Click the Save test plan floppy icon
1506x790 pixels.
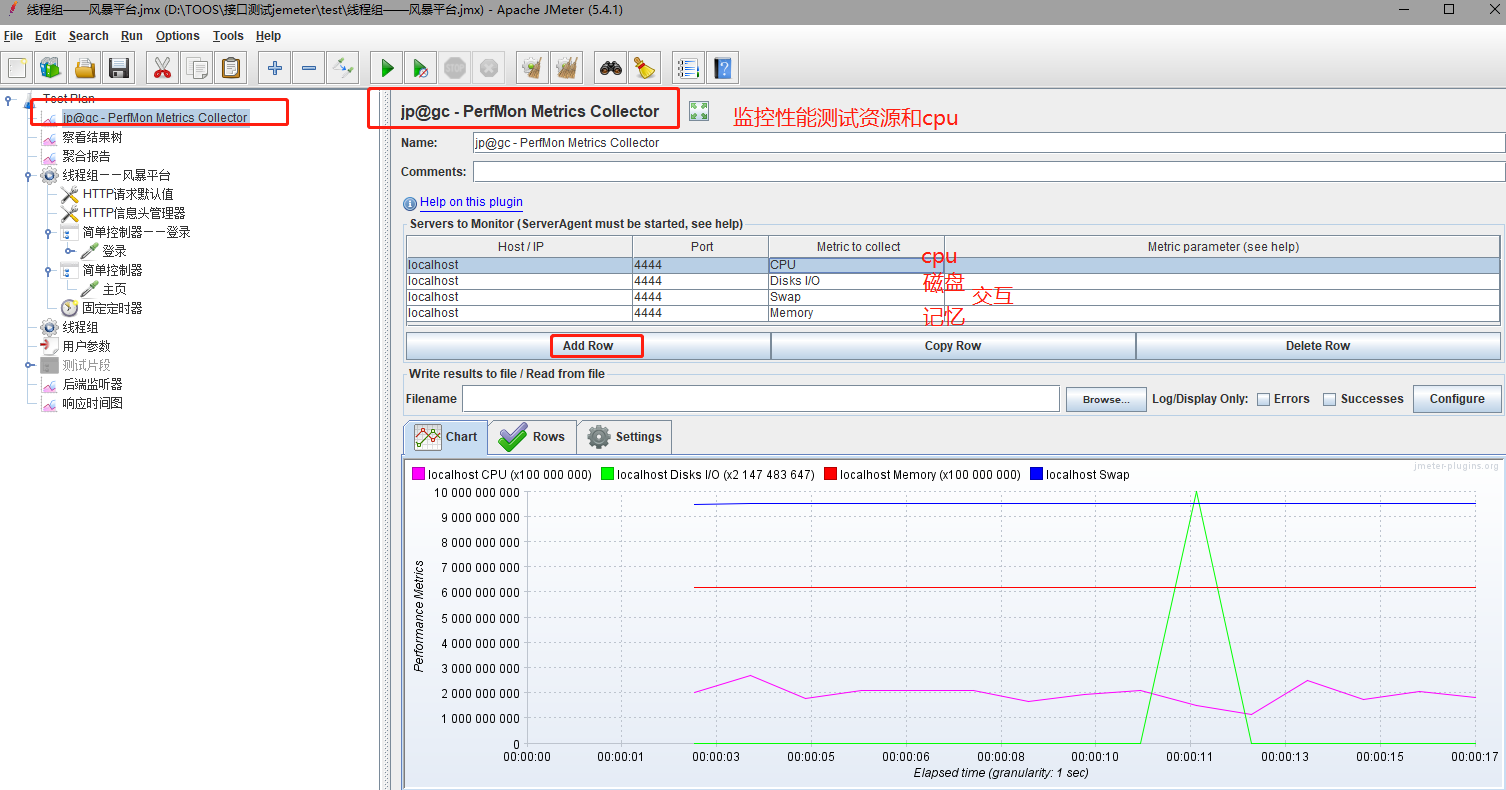[x=120, y=68]
